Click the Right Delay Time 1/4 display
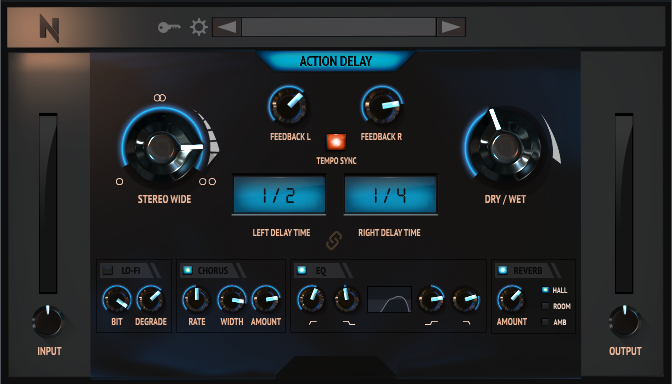The height and width of the screenshot is (384, 672). tap(390, 195)
